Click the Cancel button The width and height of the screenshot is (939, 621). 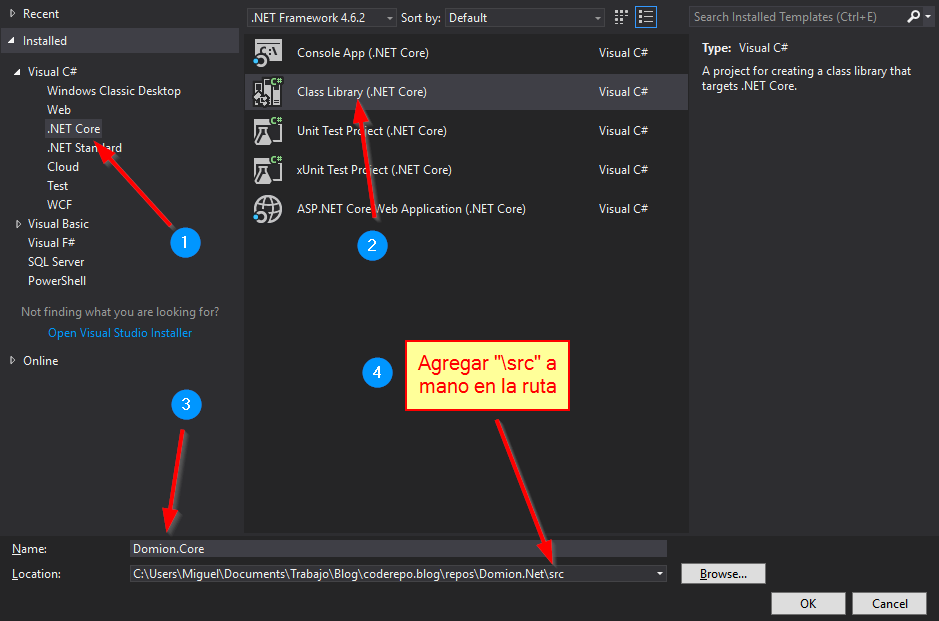pyautogui.click(x=889, y=604)
